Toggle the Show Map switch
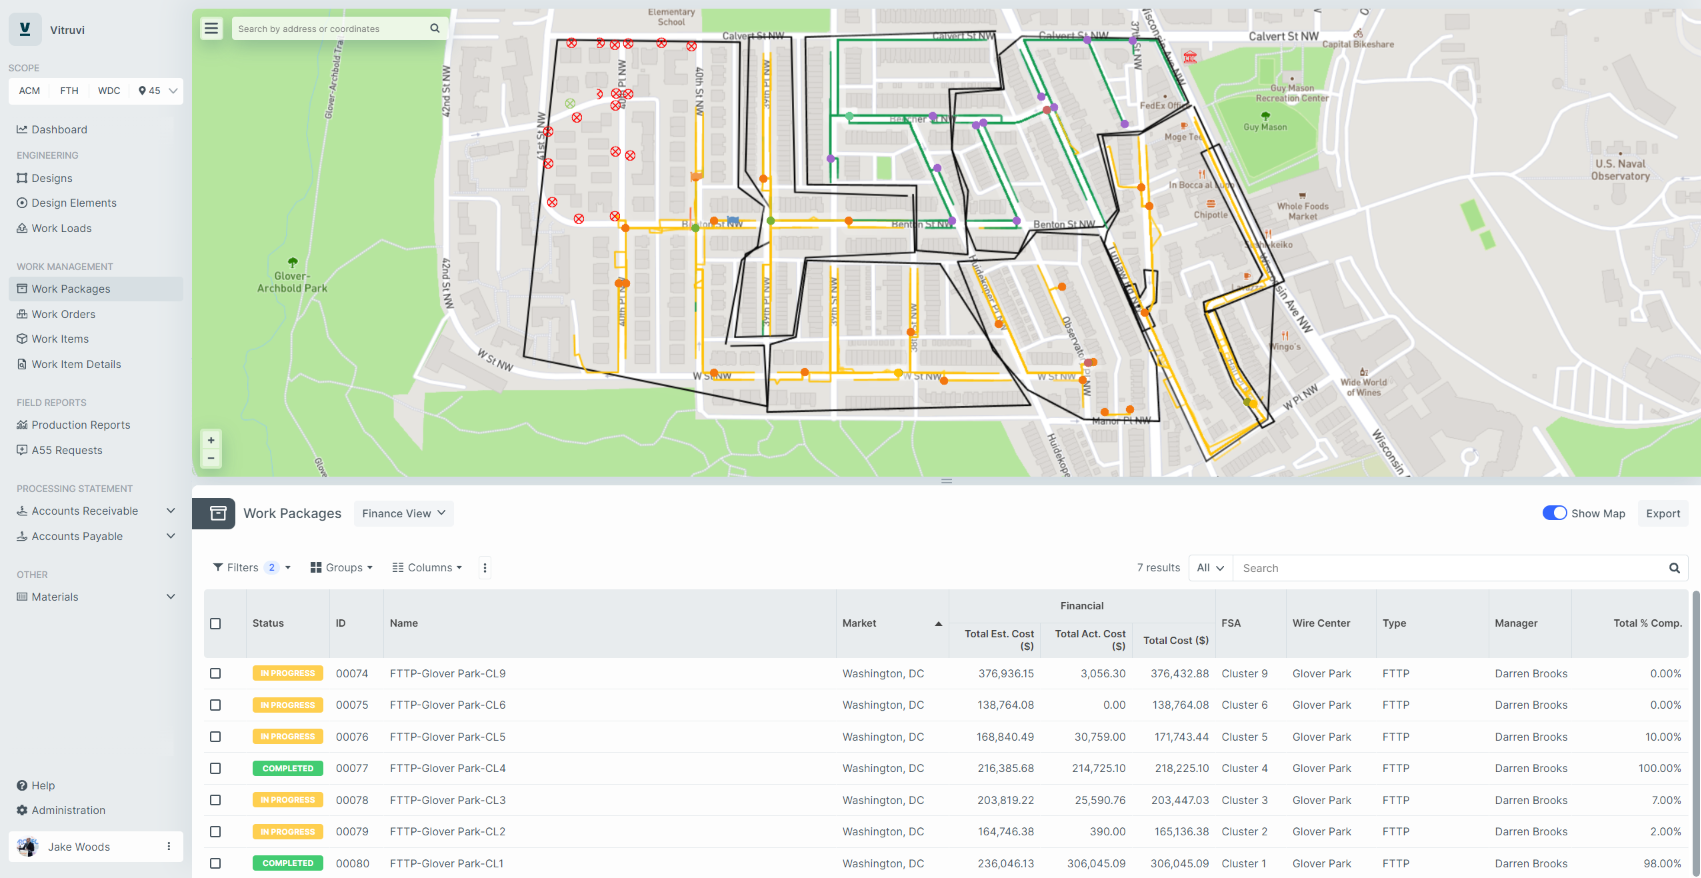 1554,513
